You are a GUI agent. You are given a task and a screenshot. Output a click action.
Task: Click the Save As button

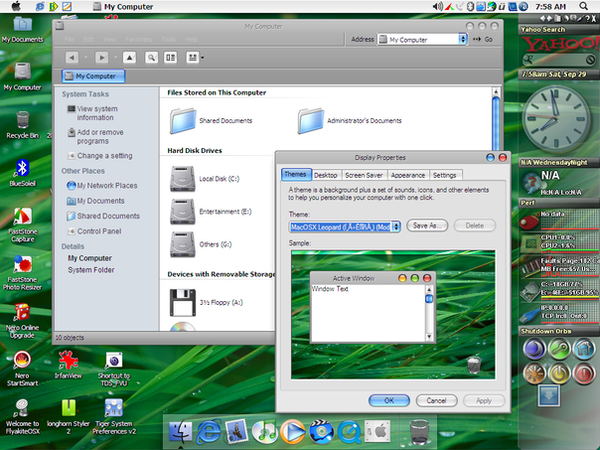(x=426, y=226)
